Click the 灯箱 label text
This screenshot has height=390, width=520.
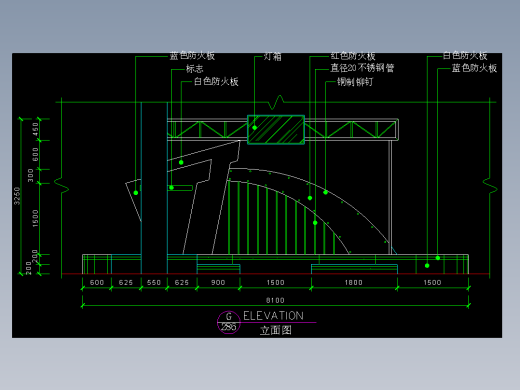pyautogui.click(x=272, y=56)
